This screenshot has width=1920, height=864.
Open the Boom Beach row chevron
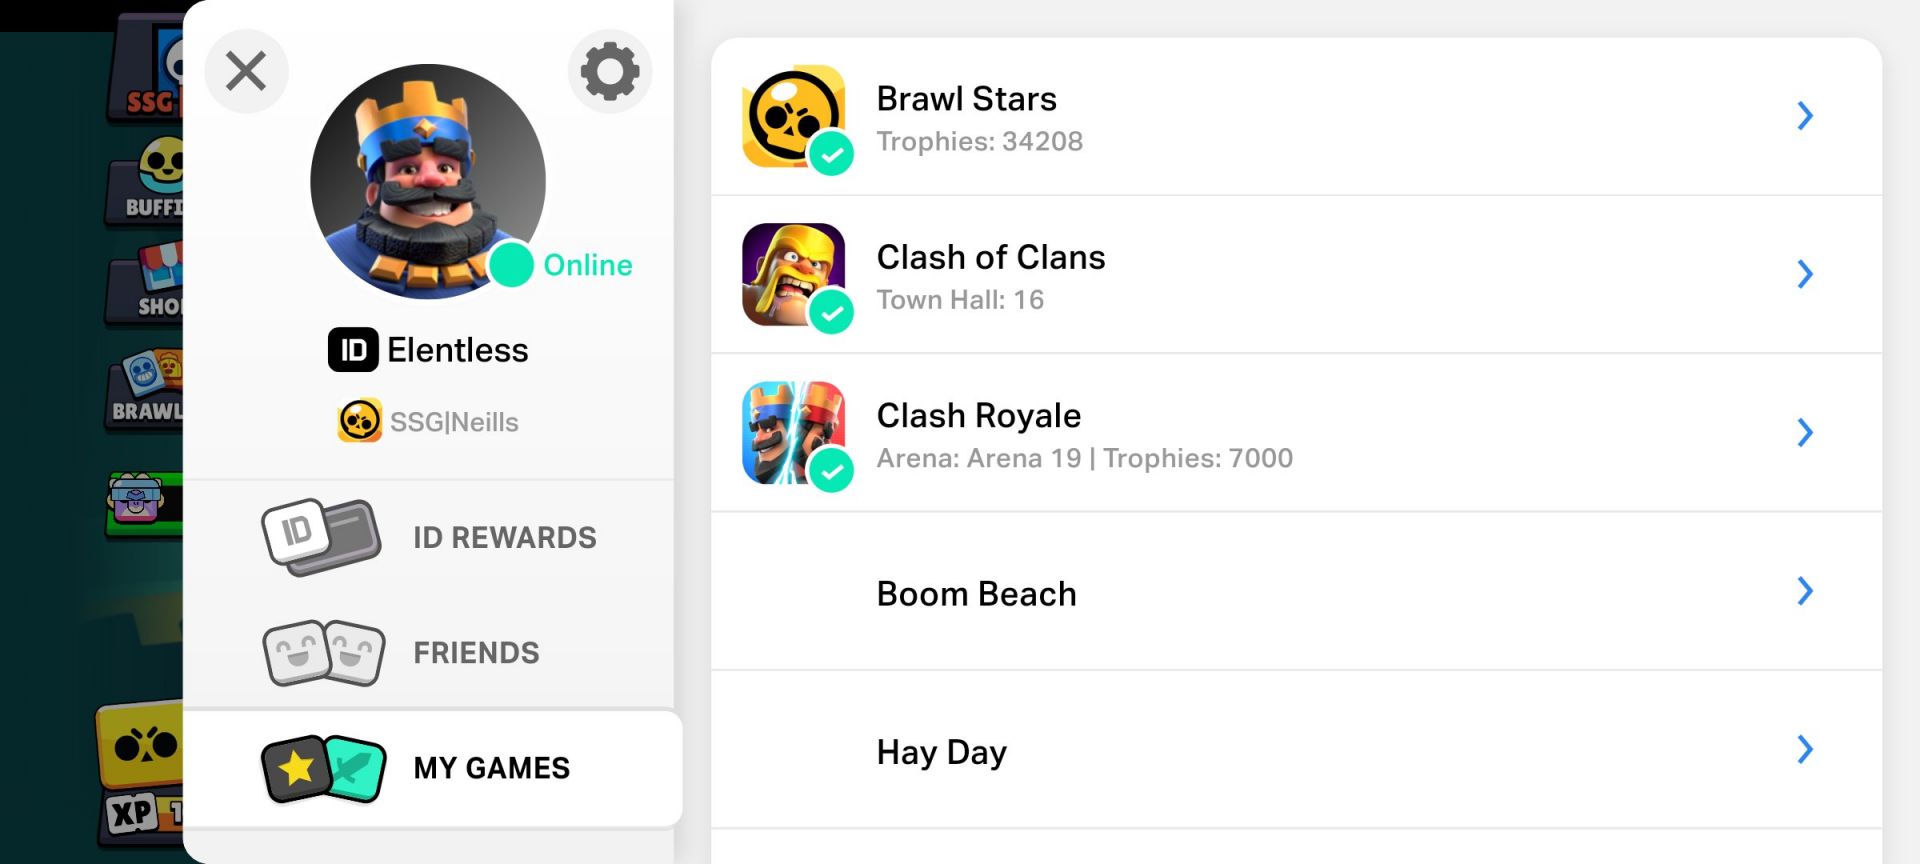pos(1805,591)
